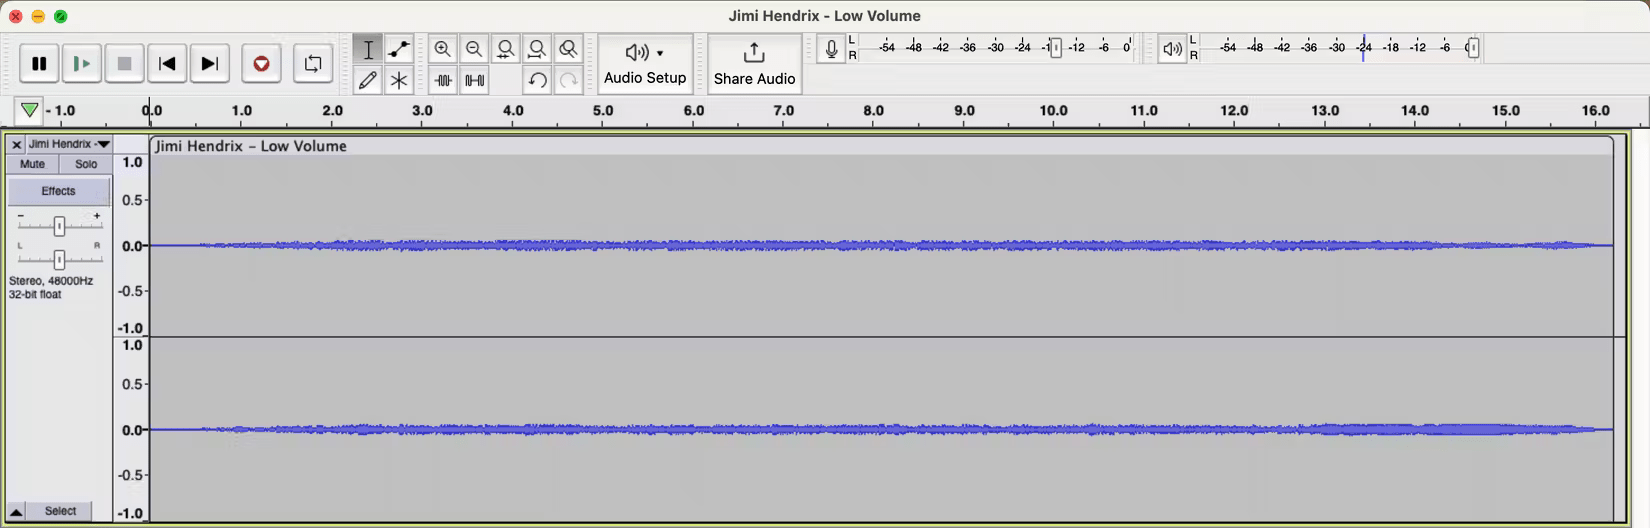1650x528 pixels.
Task: Click the 10.0 mark on timeline ruler
Action: click(1054, 111)
